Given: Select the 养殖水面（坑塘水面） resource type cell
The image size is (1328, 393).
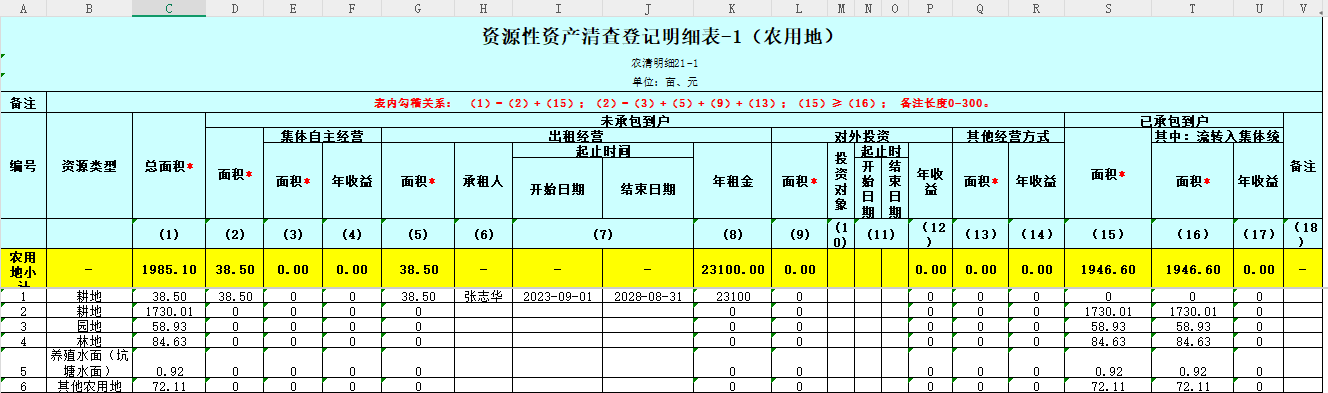Looking at the screenshot, I should pyautogui.click(x=90, y=363).
